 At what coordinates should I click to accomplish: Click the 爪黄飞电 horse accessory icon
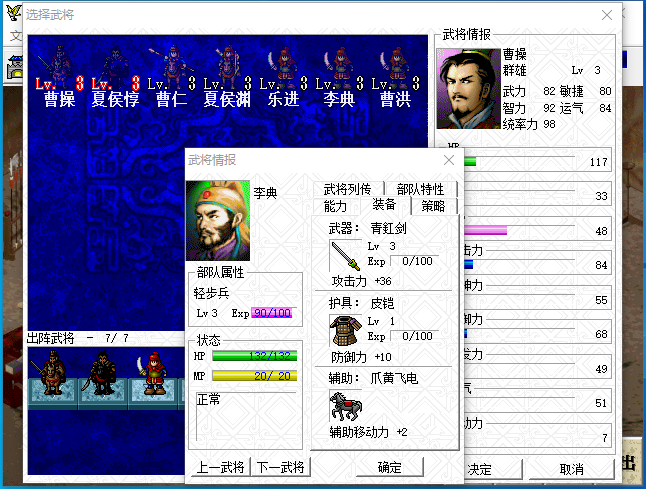tap(345, 406)
